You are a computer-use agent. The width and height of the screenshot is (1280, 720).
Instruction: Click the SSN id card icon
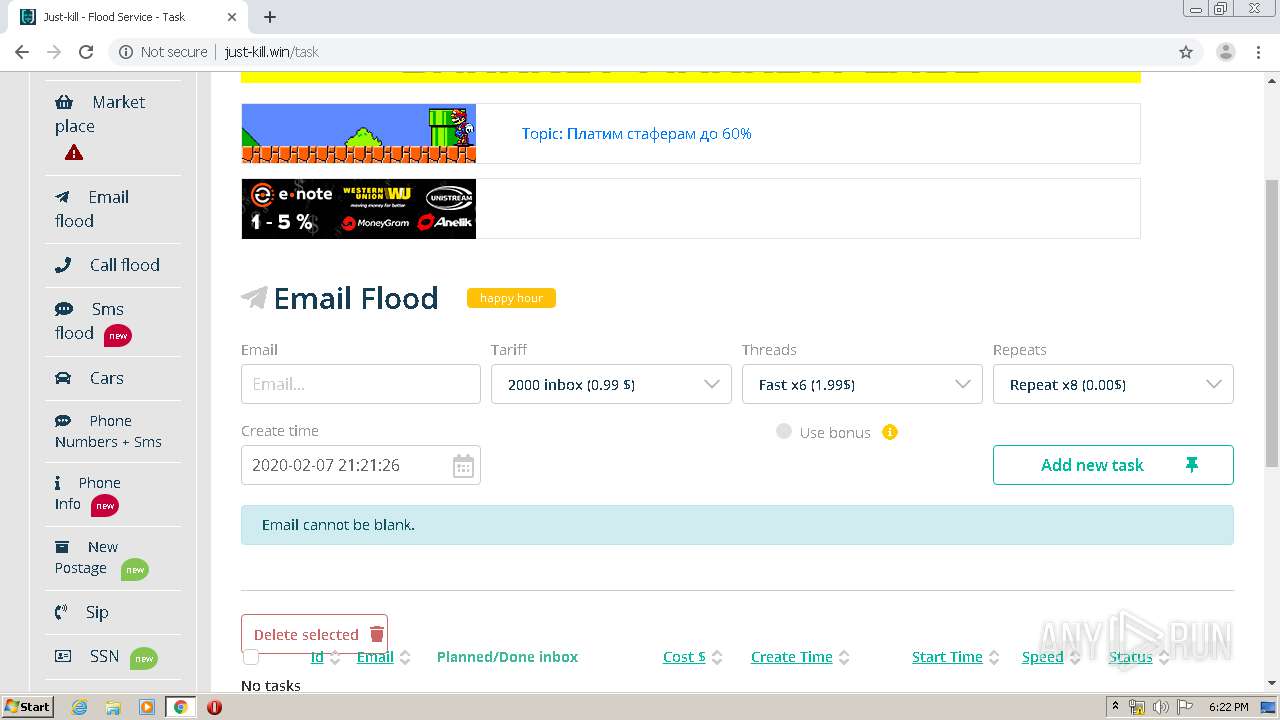click(63, 656)
